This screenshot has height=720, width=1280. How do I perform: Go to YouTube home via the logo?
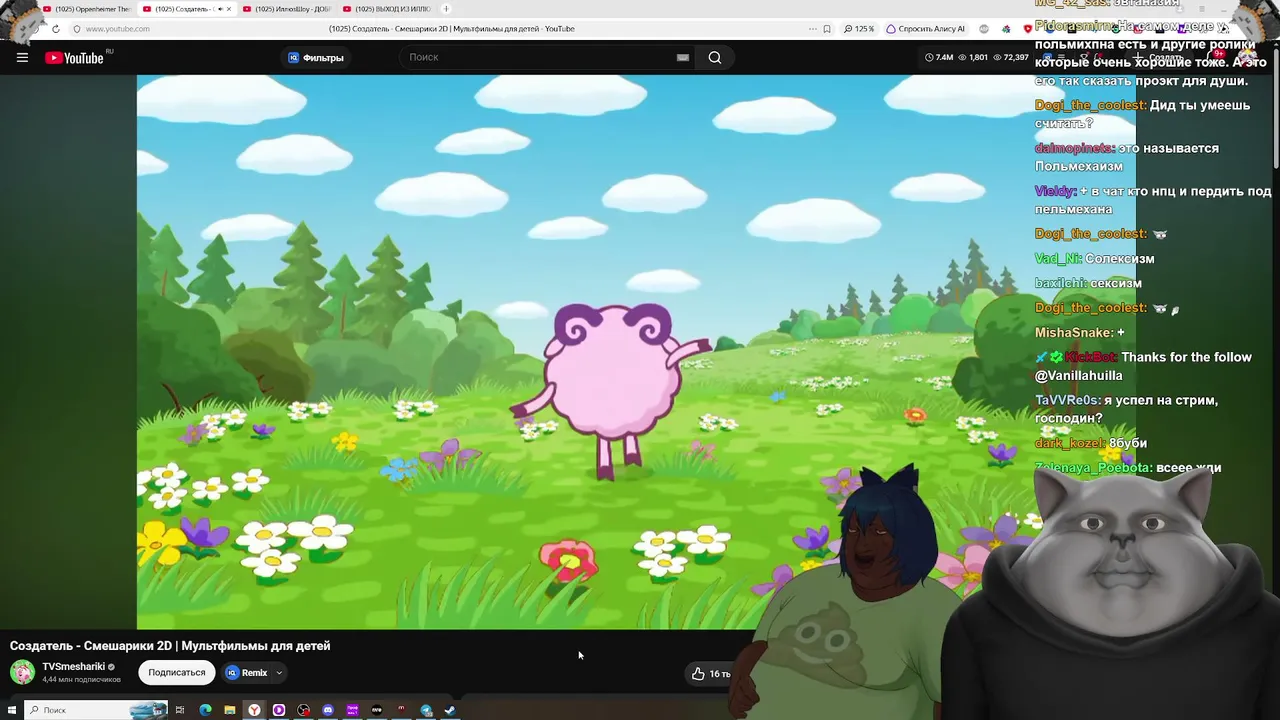click(75, 57)
